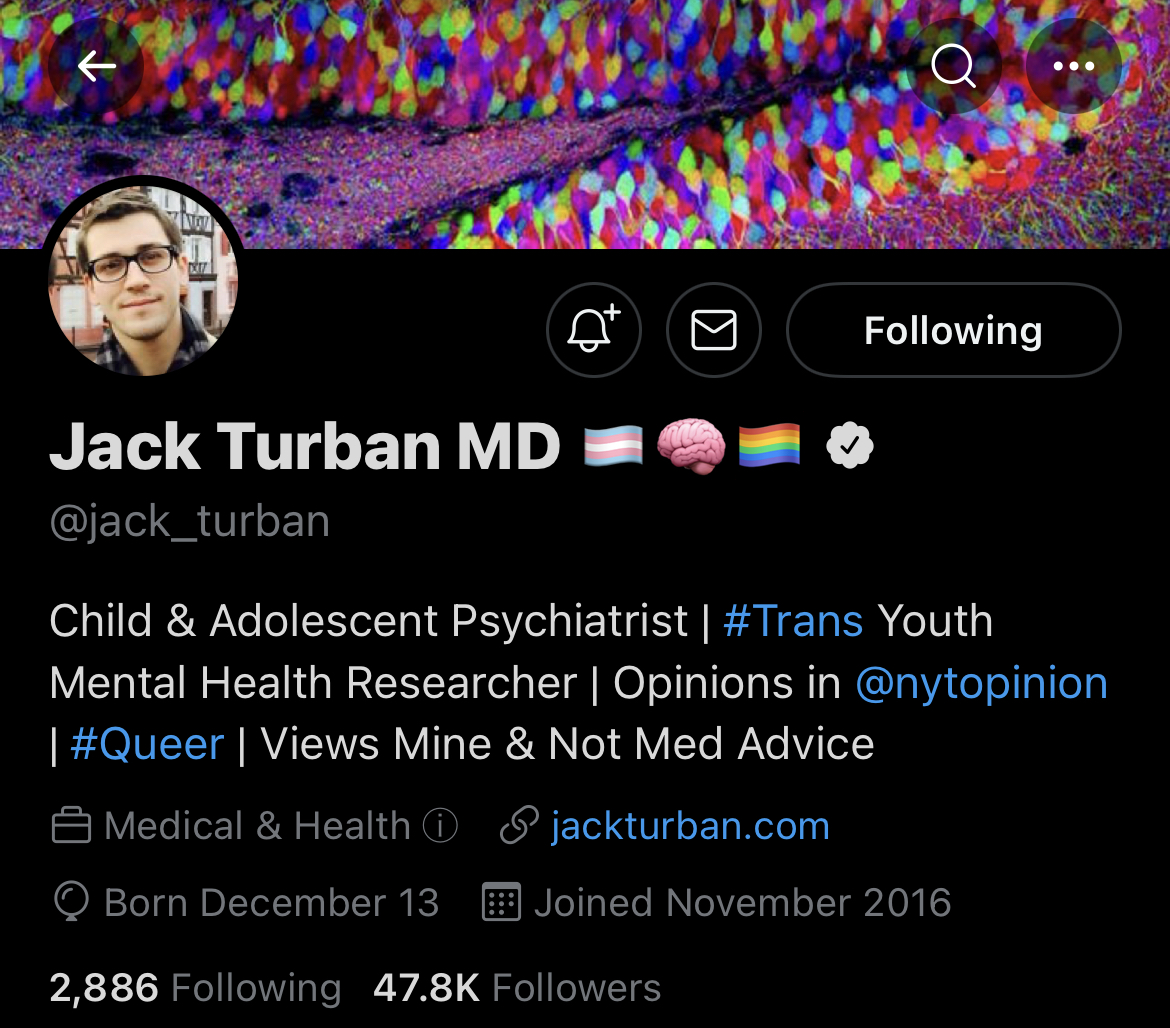
Task: Open the @nytopinion mention link
Action: click(981, 683)
